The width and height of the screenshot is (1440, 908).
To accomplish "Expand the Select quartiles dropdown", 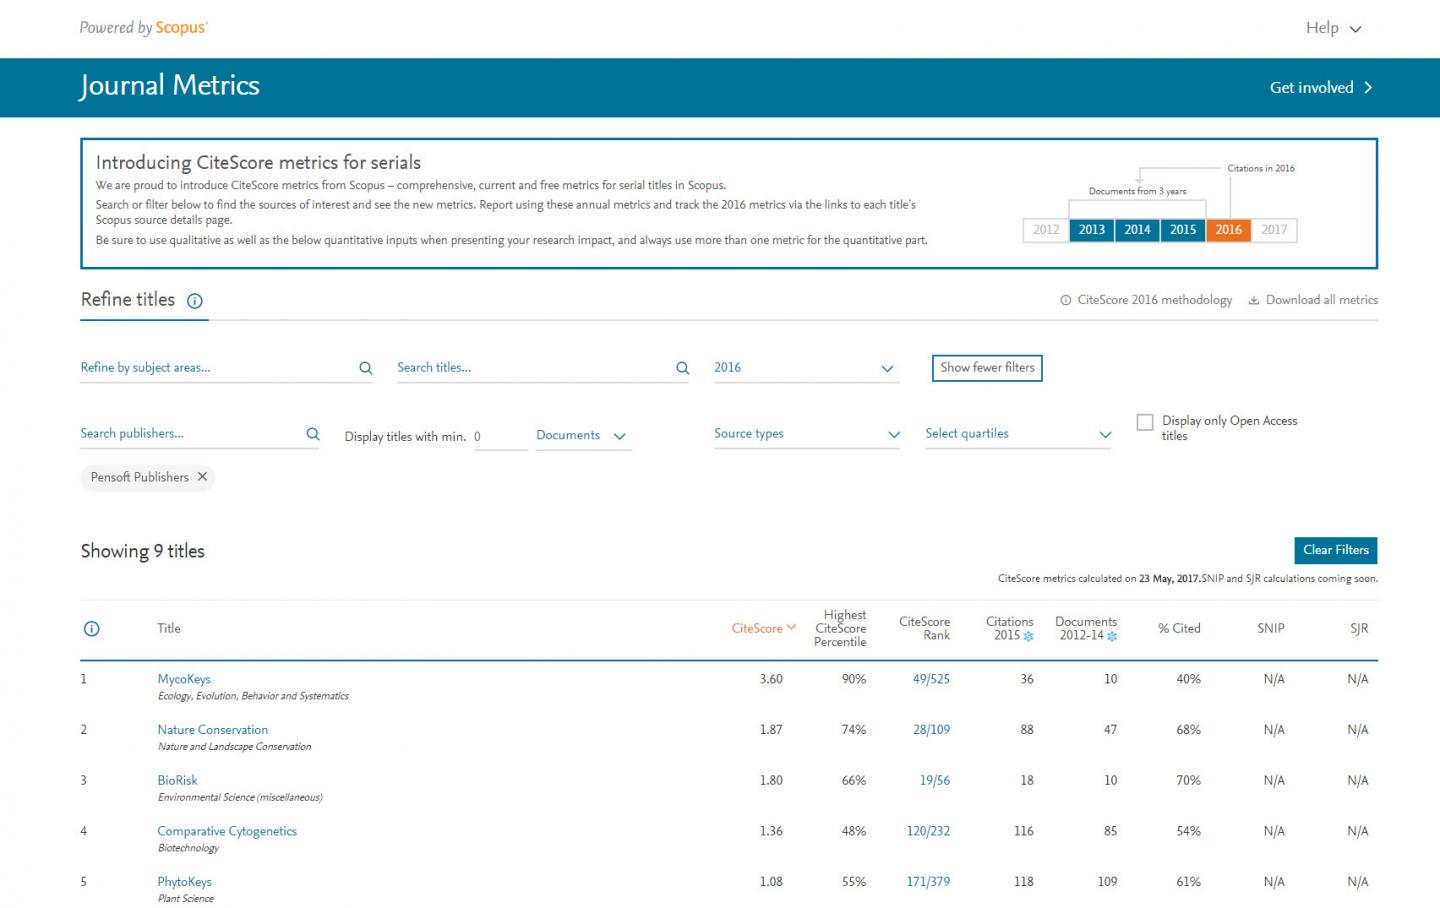I will [x=1018, y=434].
